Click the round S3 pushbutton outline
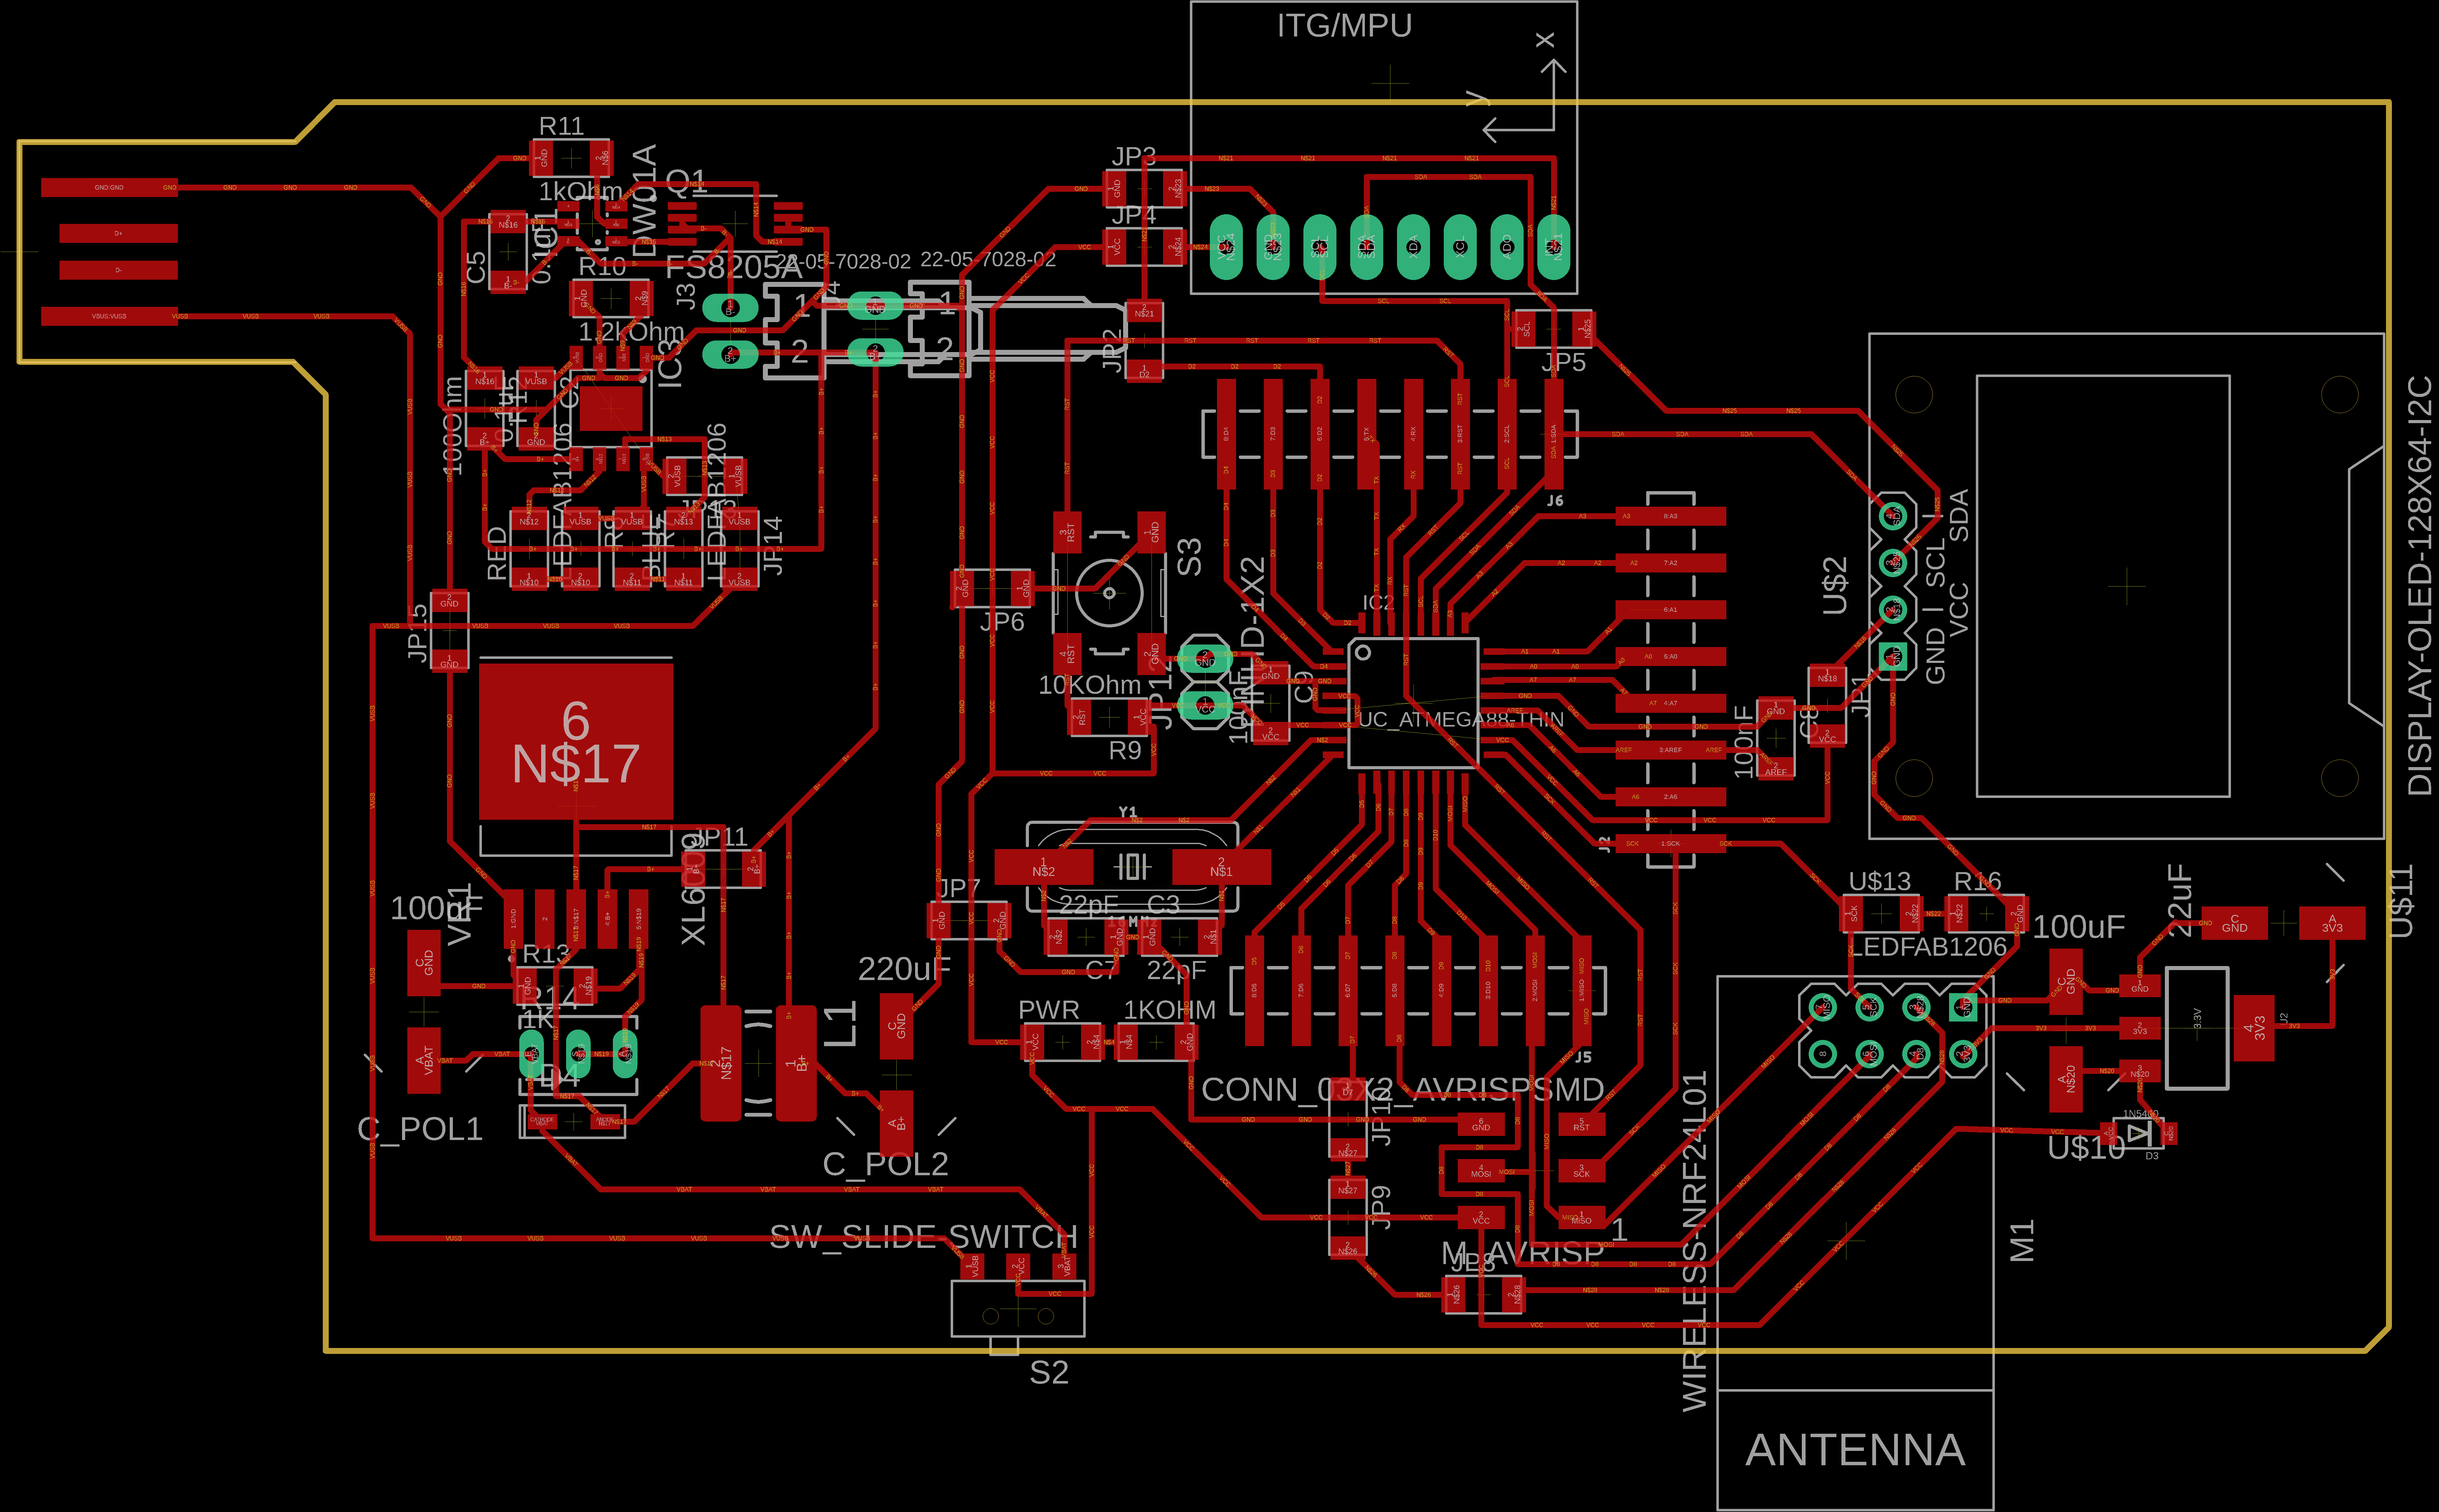Screen dimensions: 2439x1512 coord(1109,593)
